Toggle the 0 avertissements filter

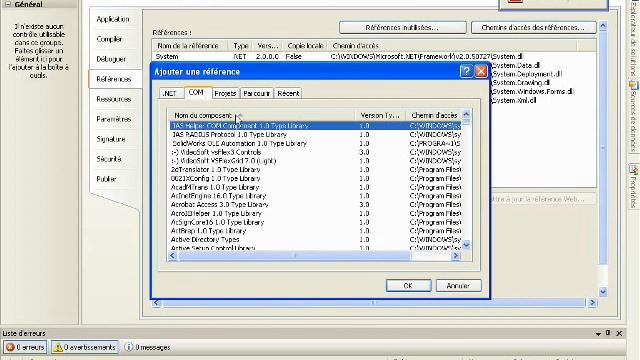85,347
